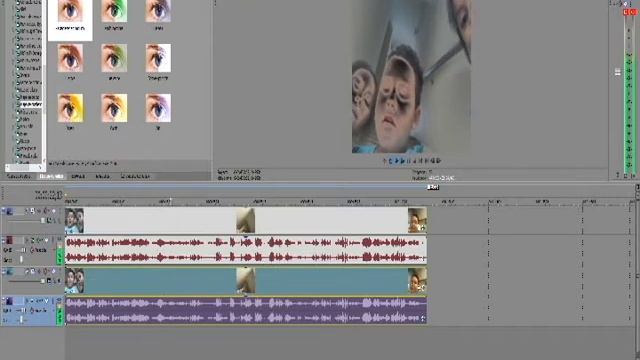This screenshot has width=640, height=360.
Task: Adjust the purple audio track pan slider
Action: click(x=22, y=319)
